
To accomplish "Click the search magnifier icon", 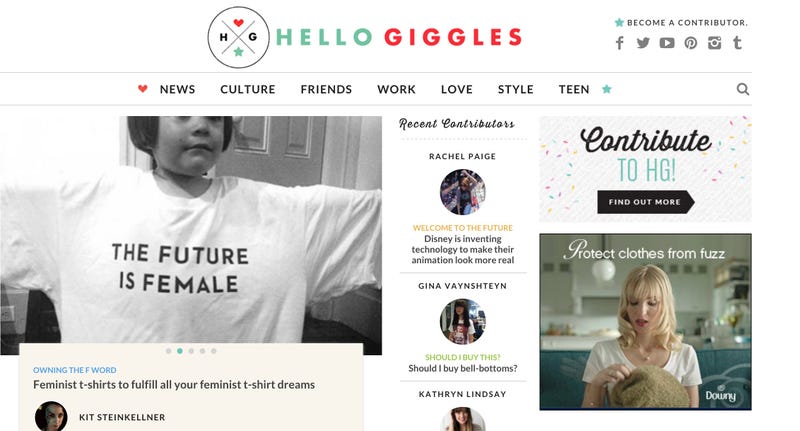I will [x=743, y=89].
